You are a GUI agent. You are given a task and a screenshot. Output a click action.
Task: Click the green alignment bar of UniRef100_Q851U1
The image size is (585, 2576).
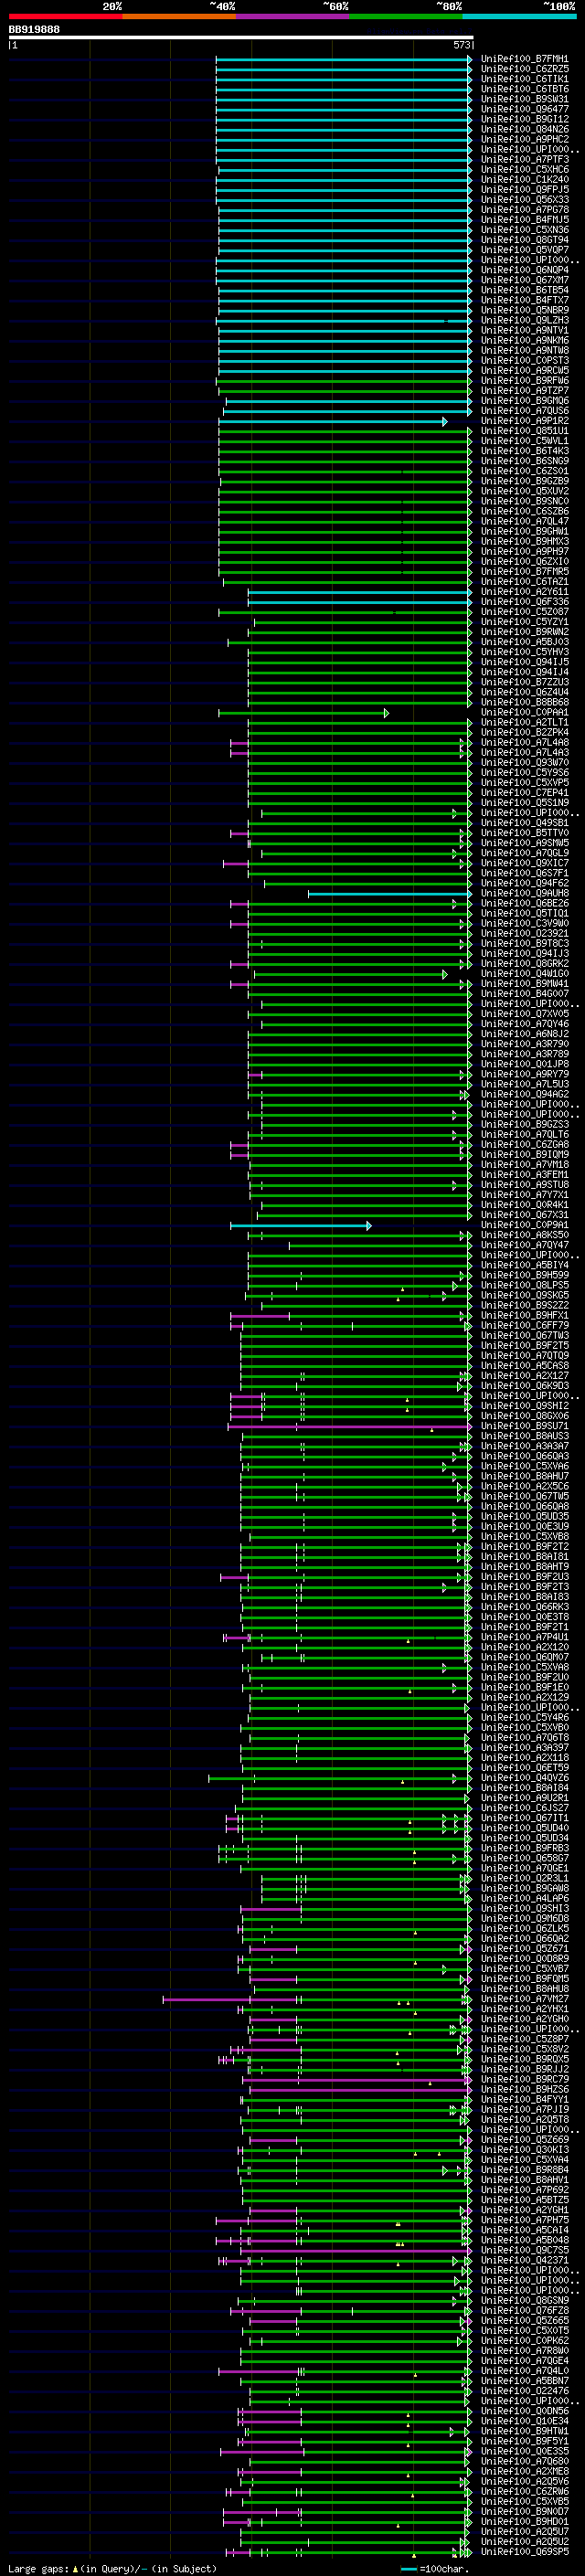(345, 431)
